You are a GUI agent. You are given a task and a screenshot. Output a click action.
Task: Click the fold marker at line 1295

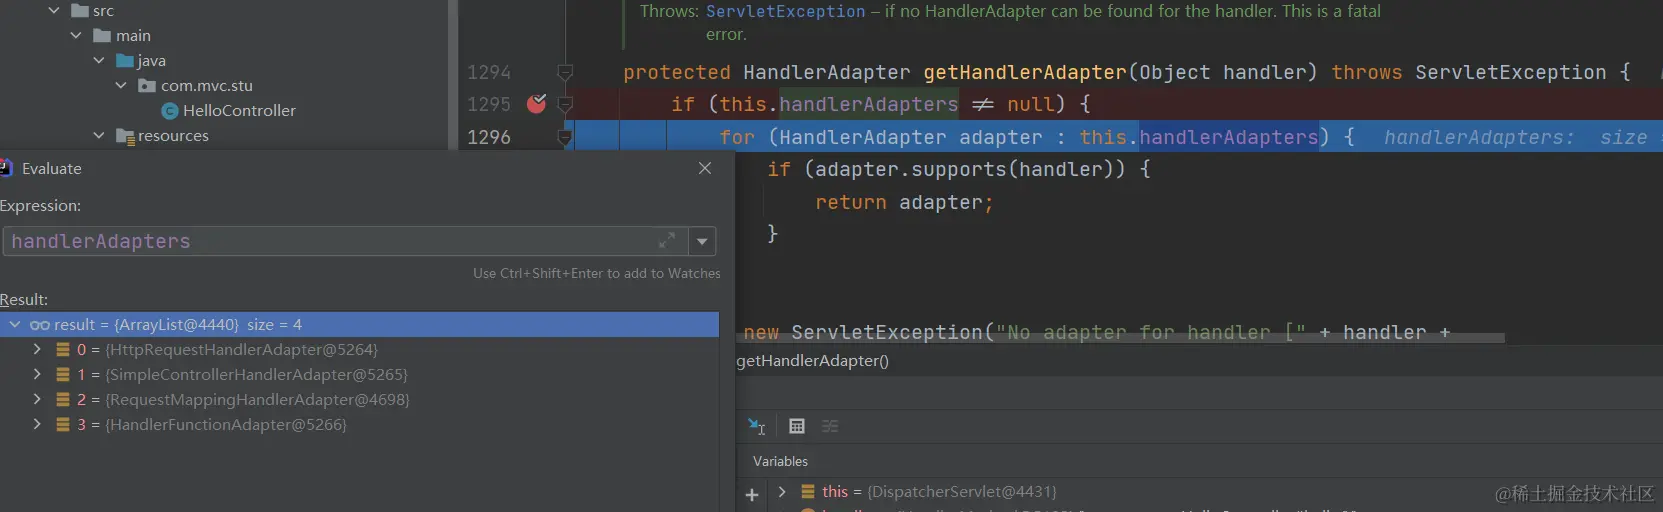[565, 104]
